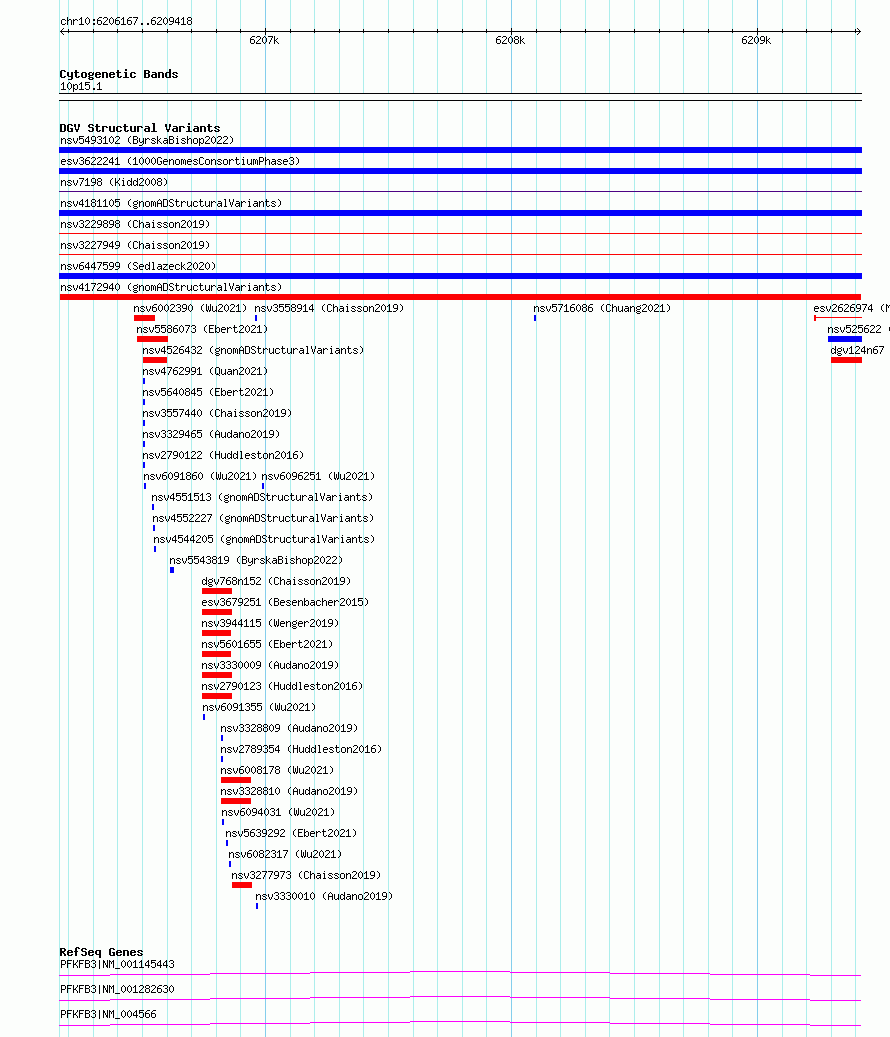Select the PFKFB3|NM_001282630 gene label
This screenshot has width=890, height=1037.
(117, 989)
